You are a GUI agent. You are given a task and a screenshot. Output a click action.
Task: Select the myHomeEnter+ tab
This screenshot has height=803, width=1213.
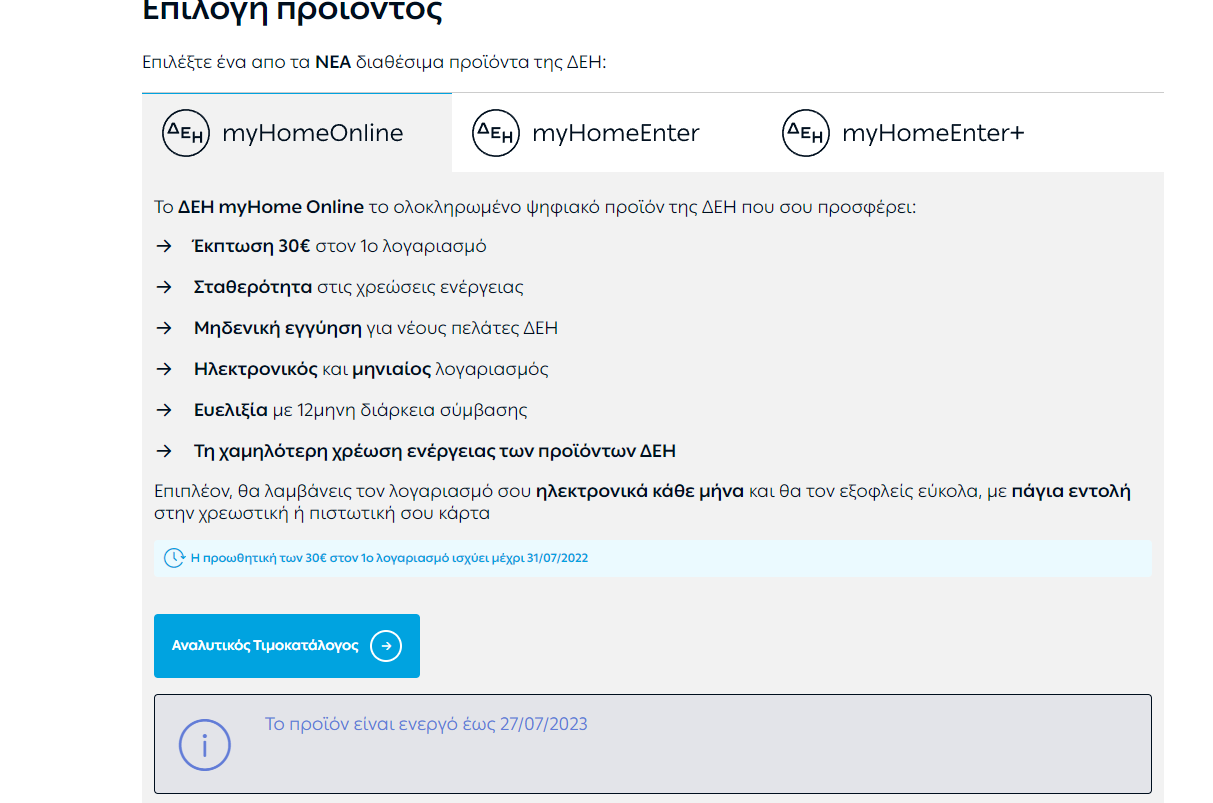[917, 133]
